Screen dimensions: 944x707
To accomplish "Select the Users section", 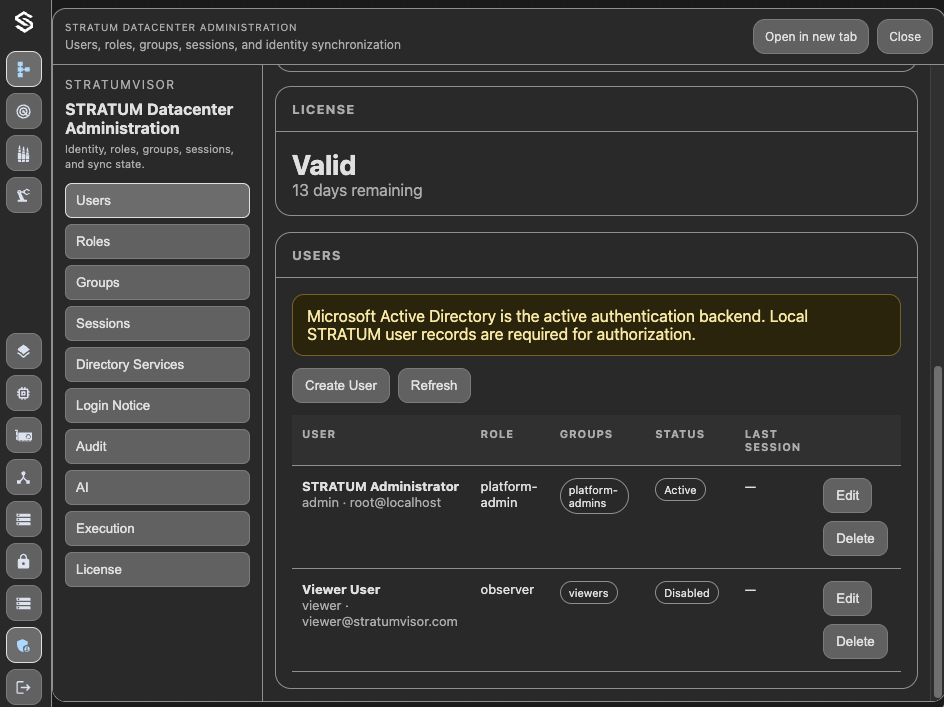I will click(157, 201).
